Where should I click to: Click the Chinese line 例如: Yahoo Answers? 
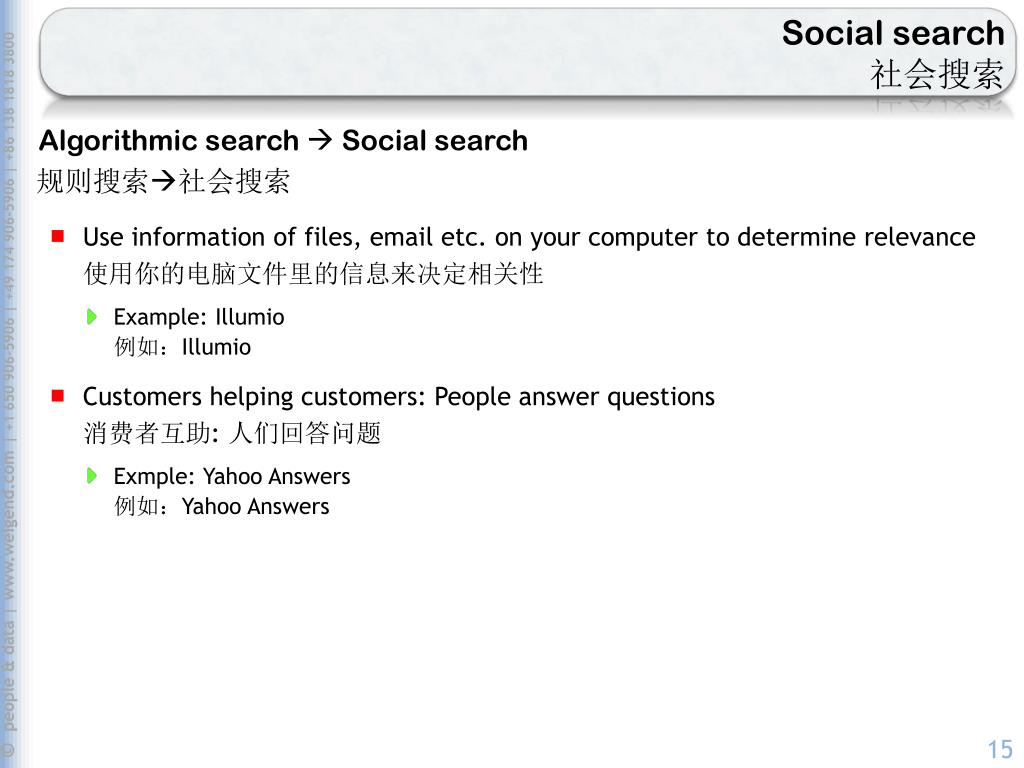tap(221, 506)
